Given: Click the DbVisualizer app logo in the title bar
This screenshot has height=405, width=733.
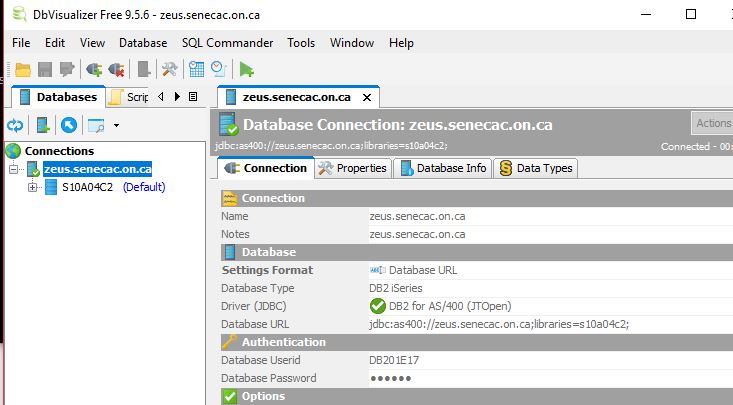Looking at the screenshot, I should tap(19, 14).
